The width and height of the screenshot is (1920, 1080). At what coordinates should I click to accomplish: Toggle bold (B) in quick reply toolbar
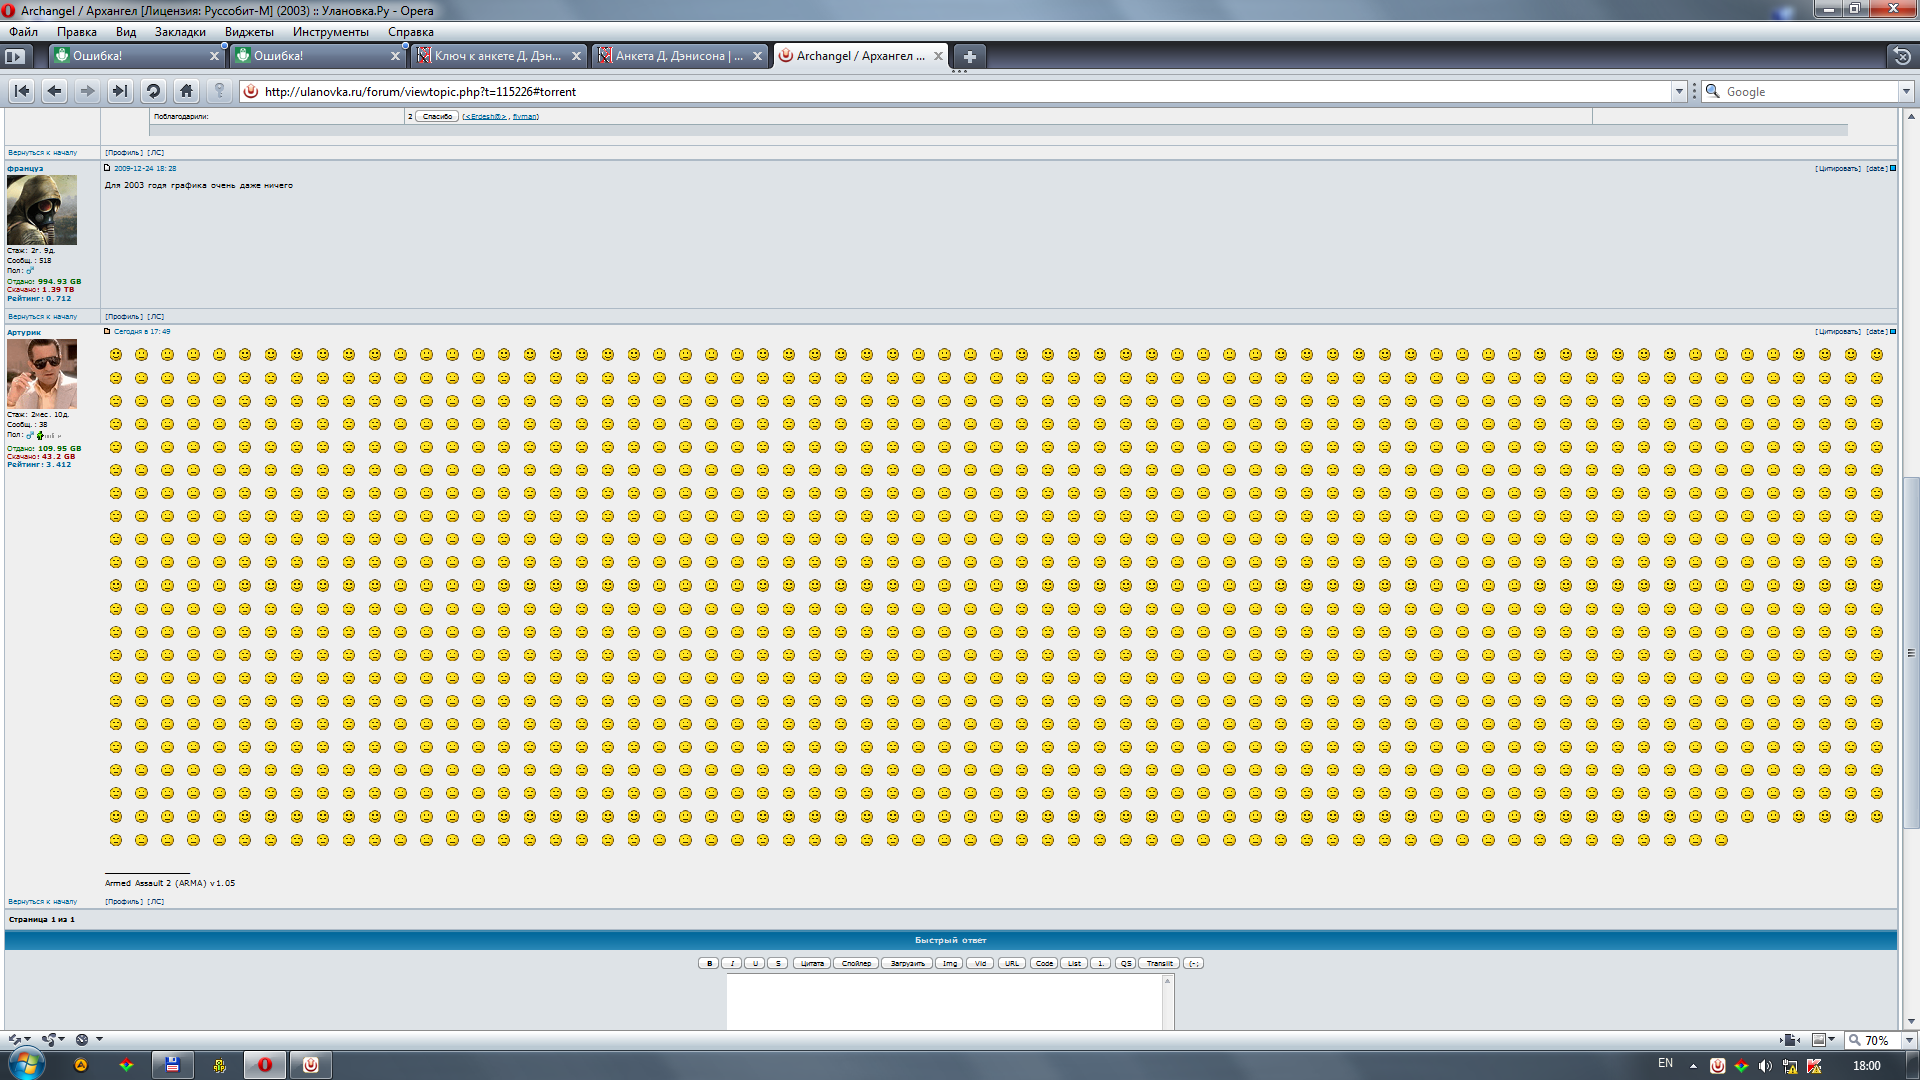click(x=710, y=963)
